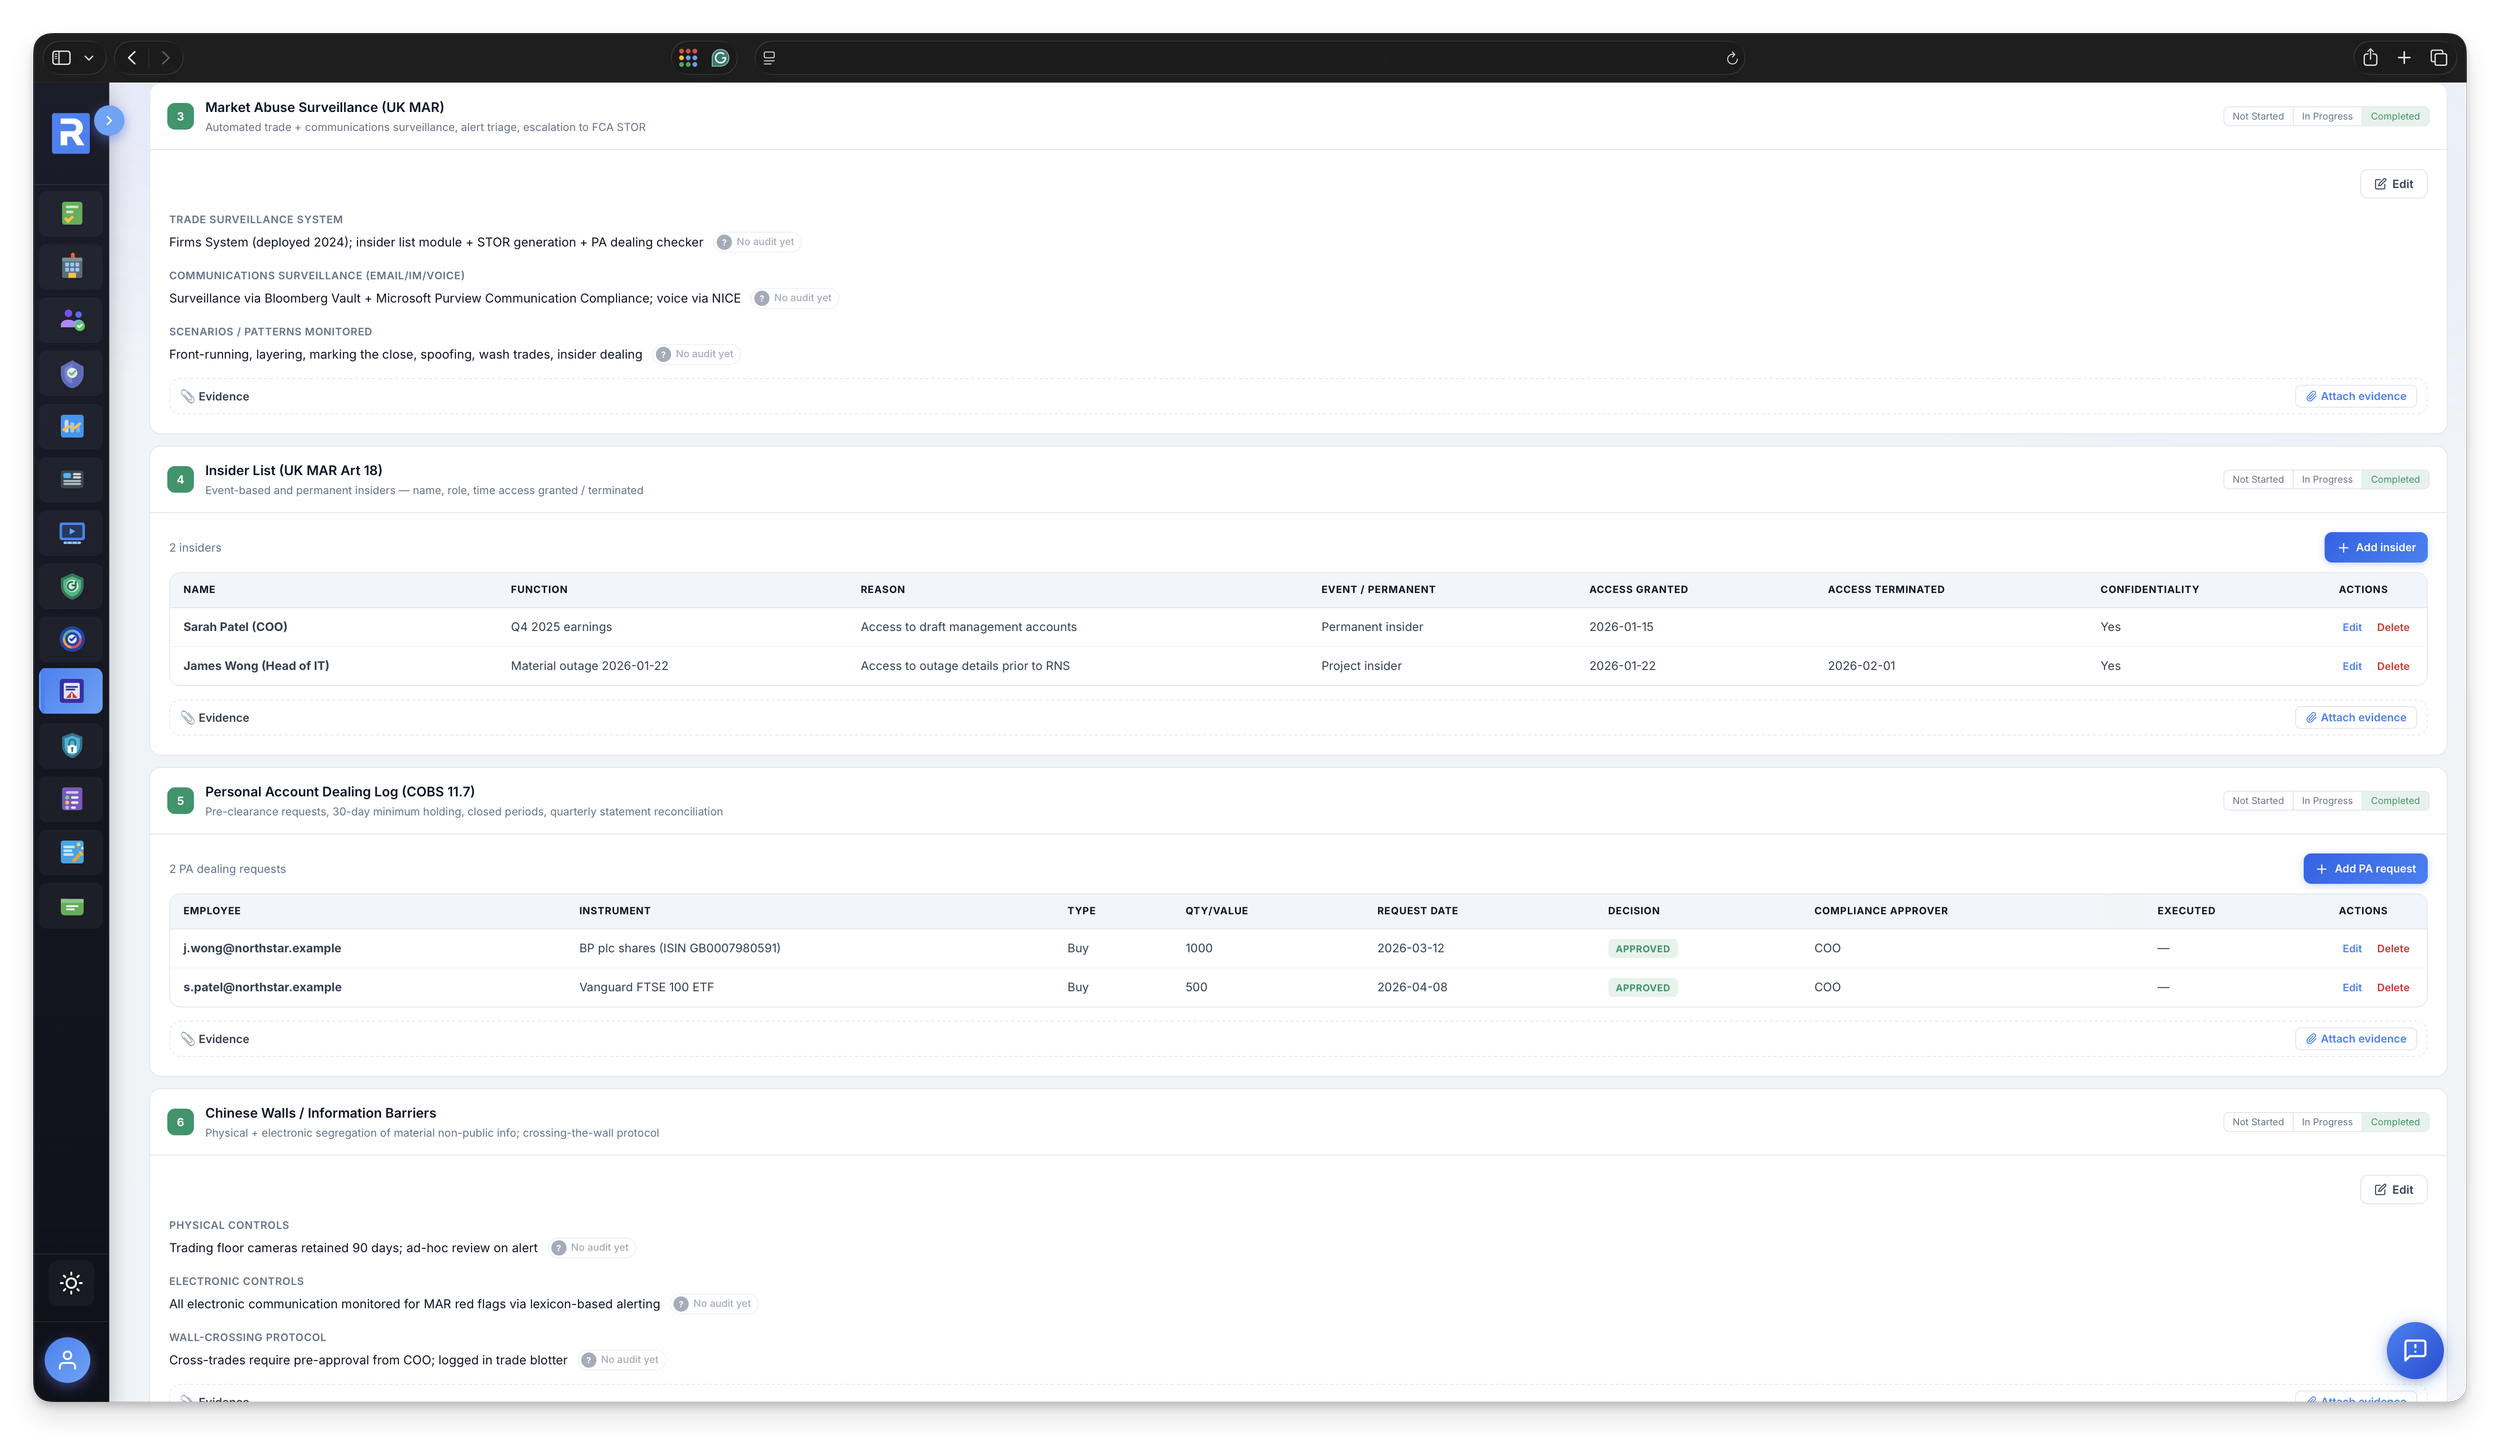2500x1435 pixels.
Task: Set Insider List status to In Progress
Action: pyautogui.click(x=2327, y=479)
